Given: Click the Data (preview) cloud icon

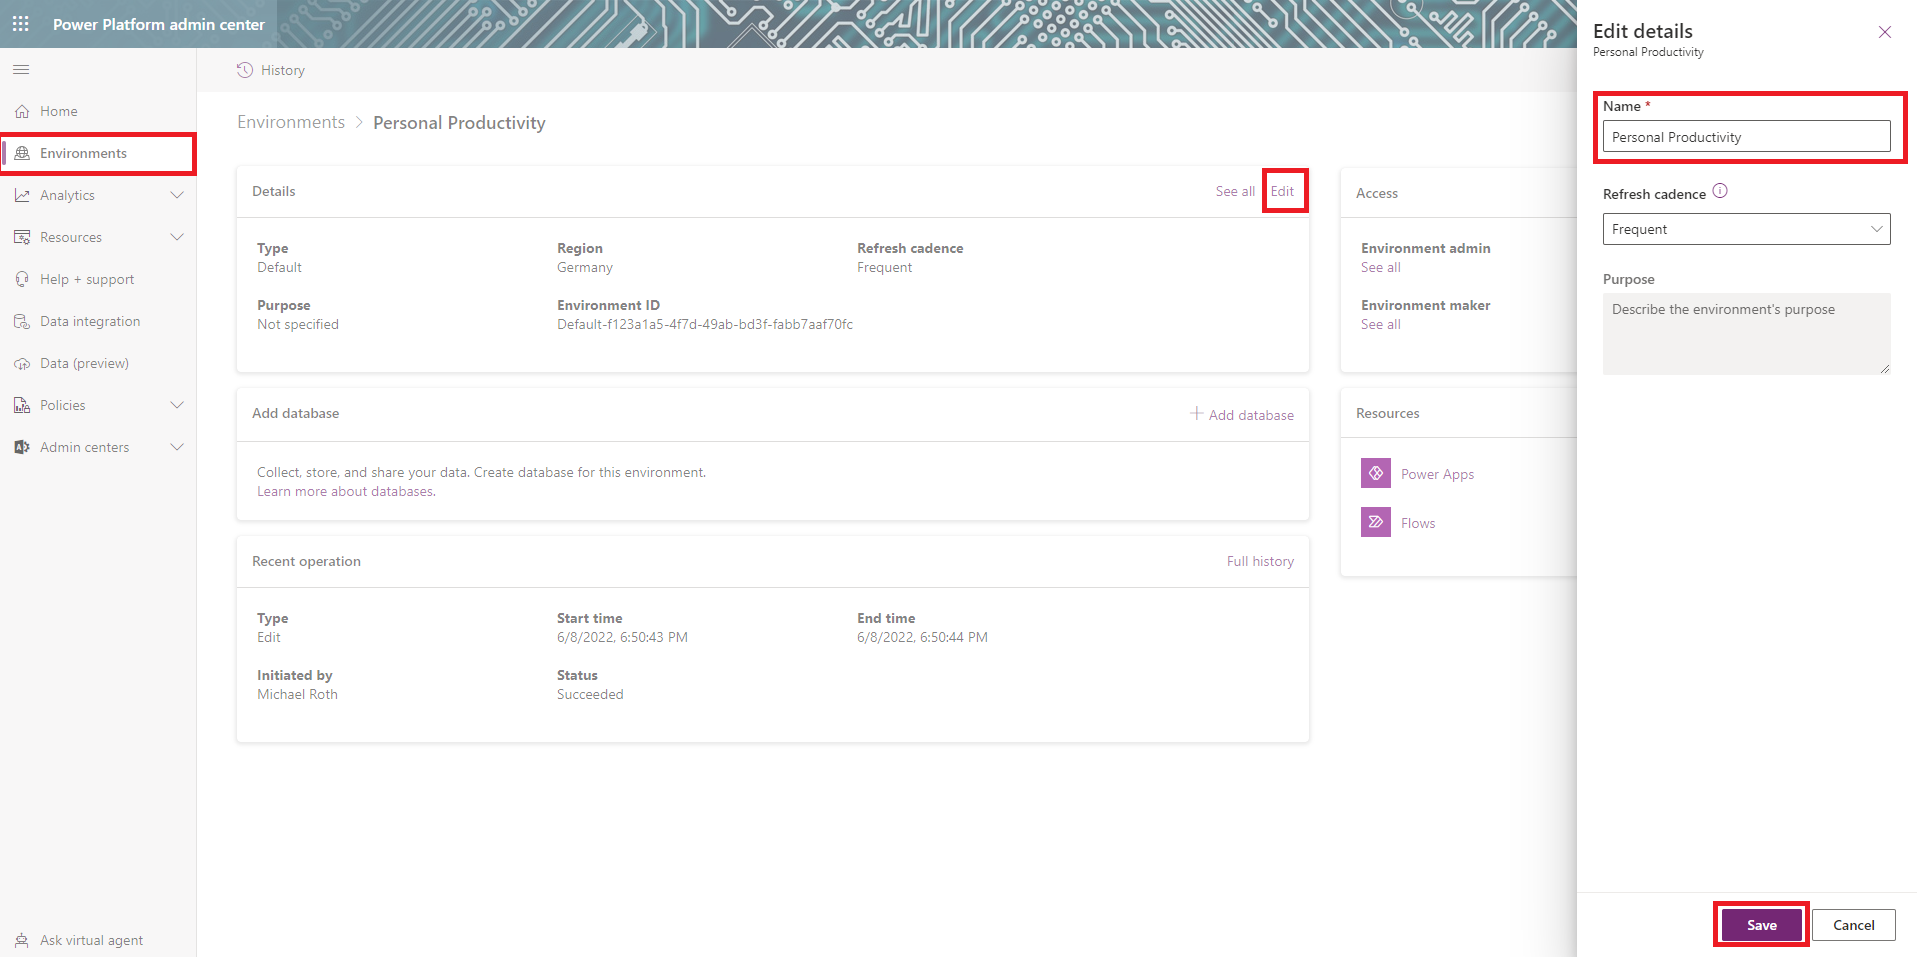Looking at the screenshot, I should 22,363.
